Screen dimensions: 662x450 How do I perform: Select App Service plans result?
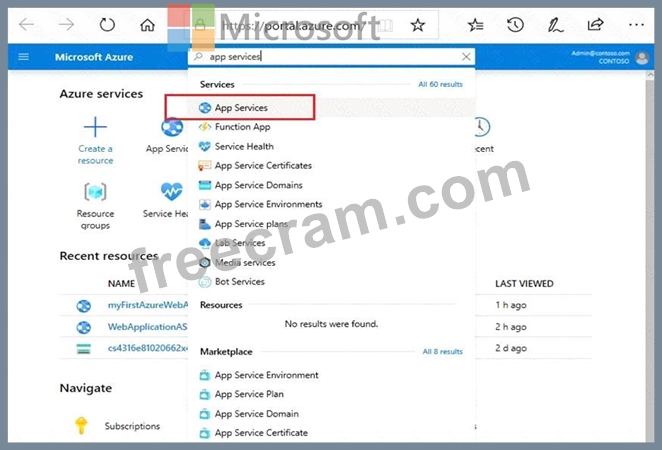331,224
